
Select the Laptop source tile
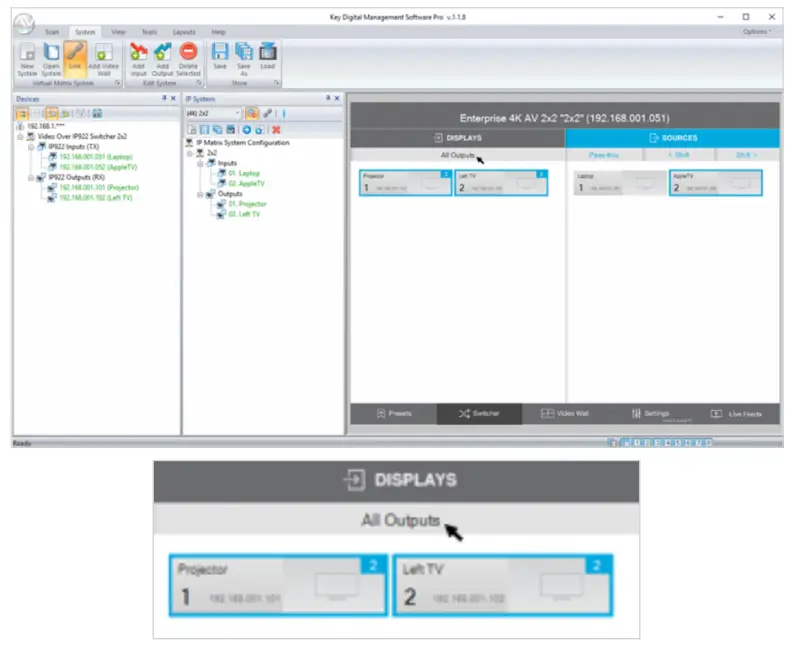pyautogui.click(x=619, y=183)
